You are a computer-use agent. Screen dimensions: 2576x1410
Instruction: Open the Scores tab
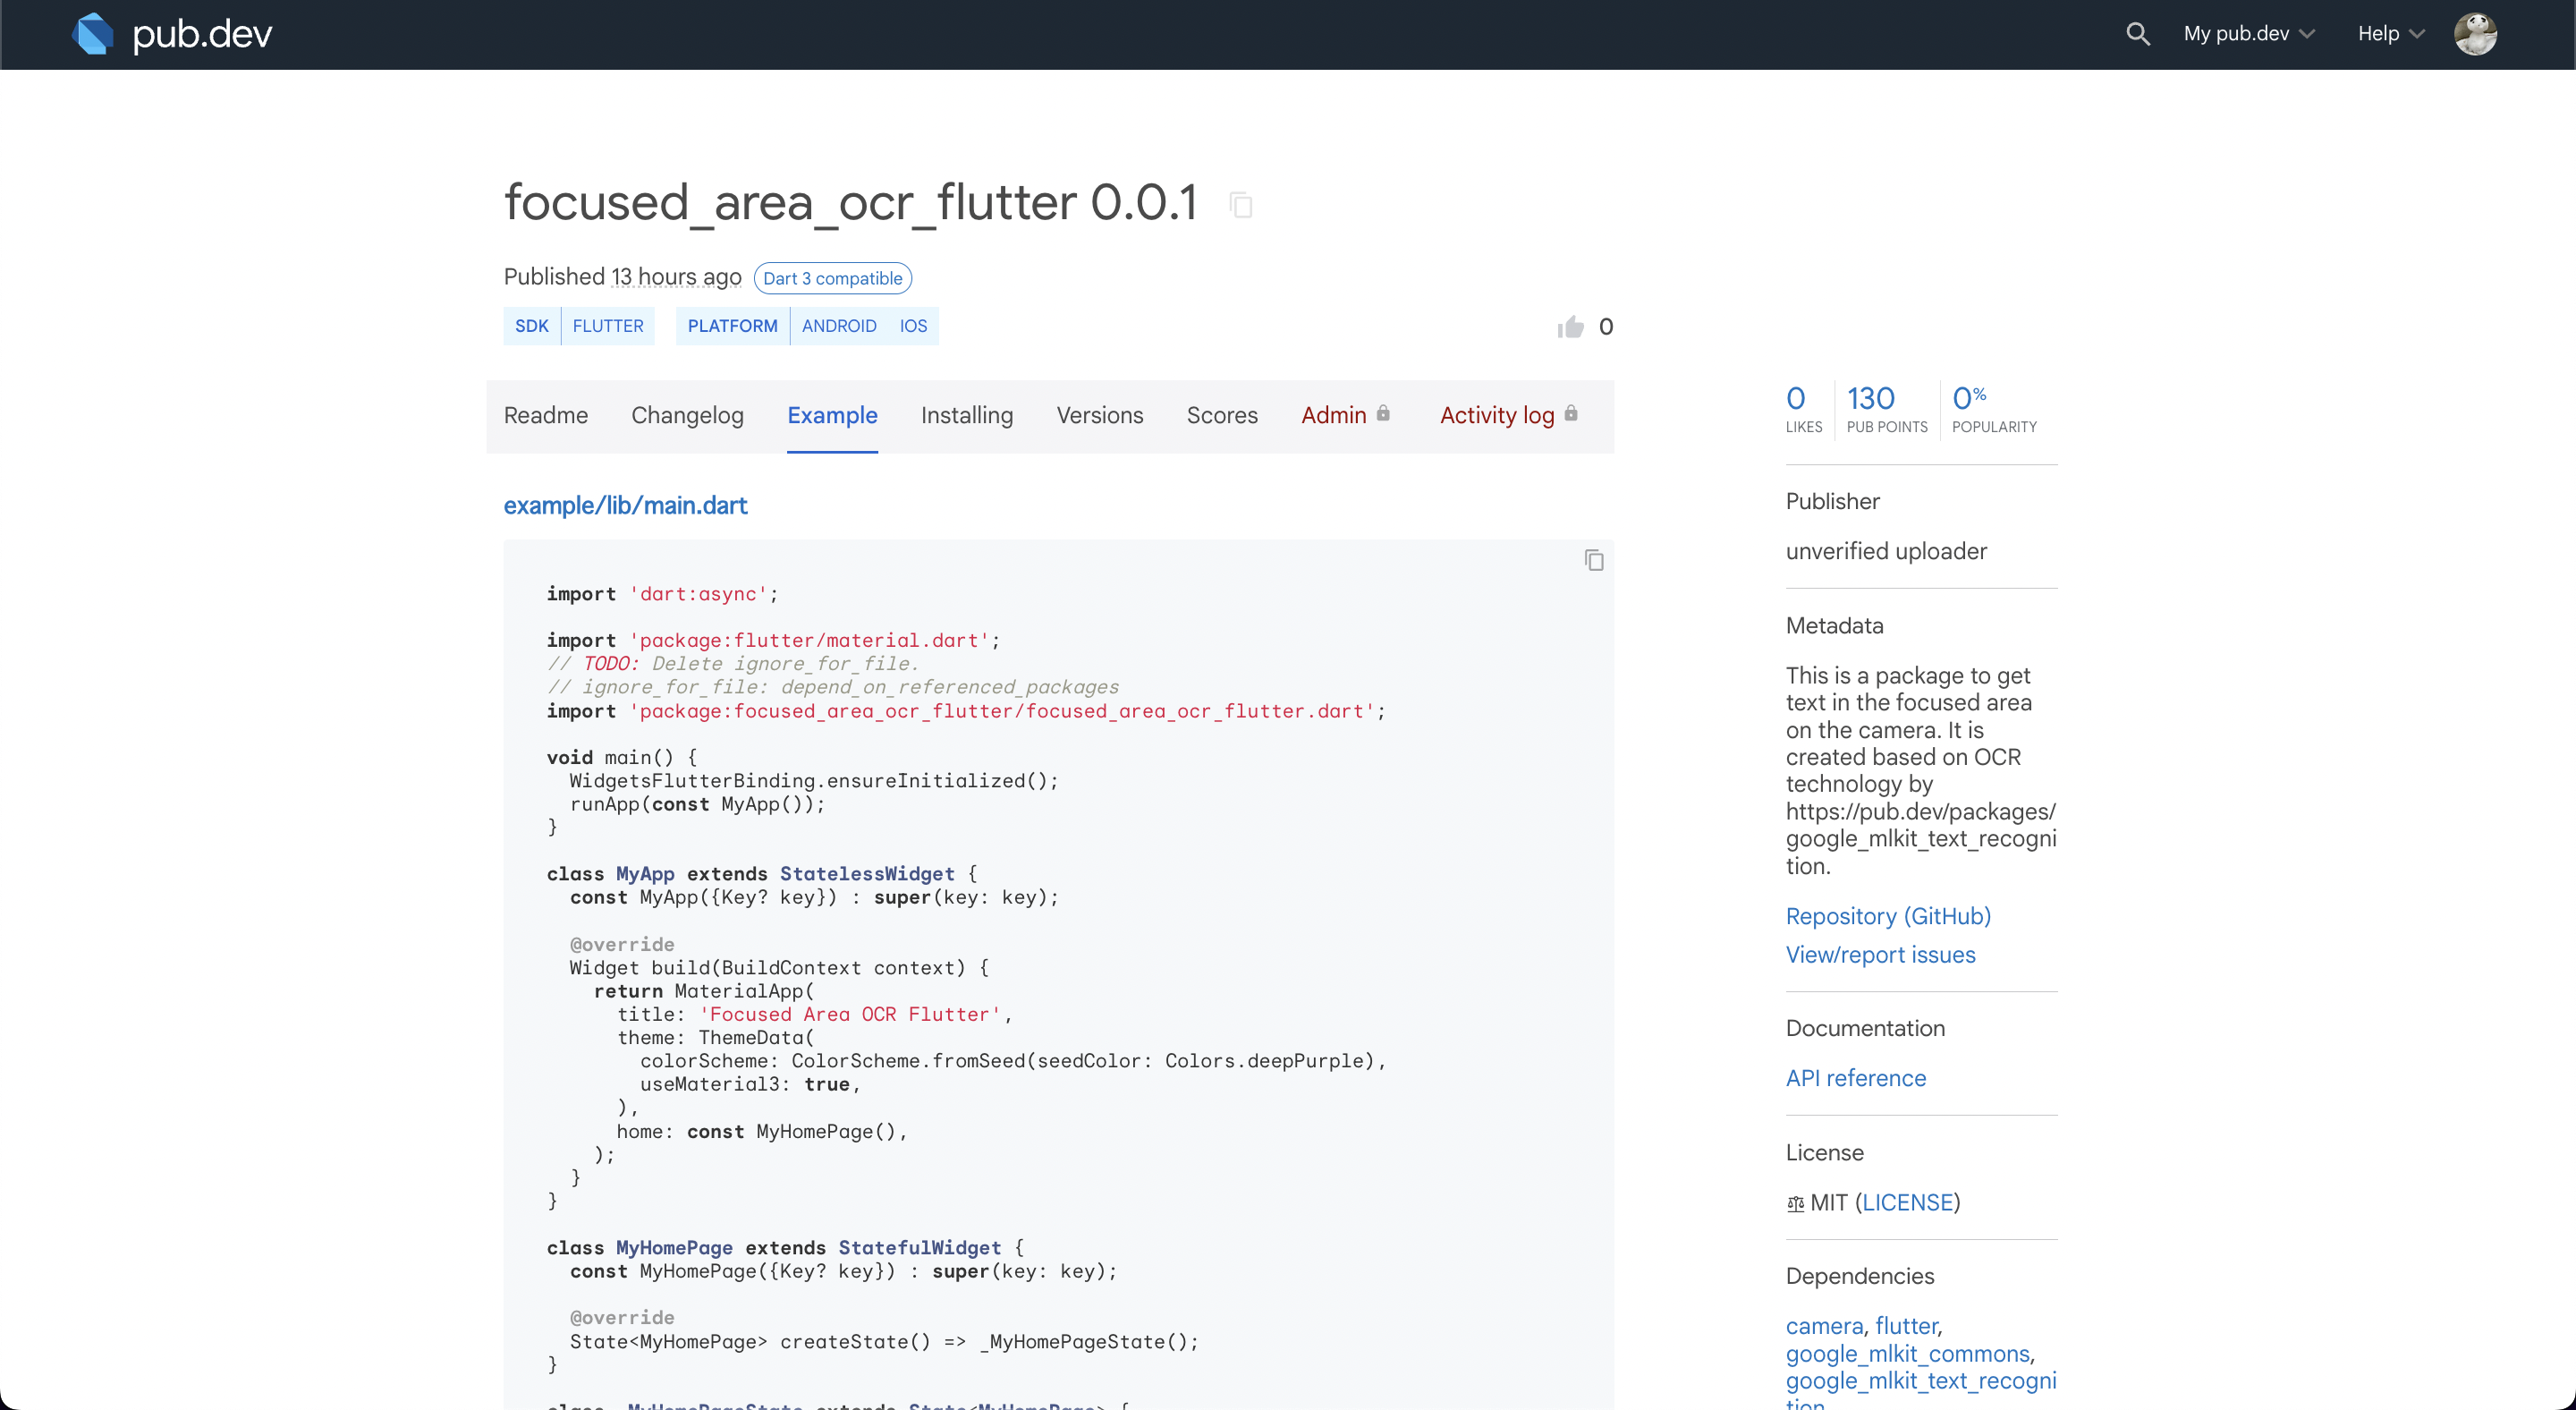point(1222,415)
